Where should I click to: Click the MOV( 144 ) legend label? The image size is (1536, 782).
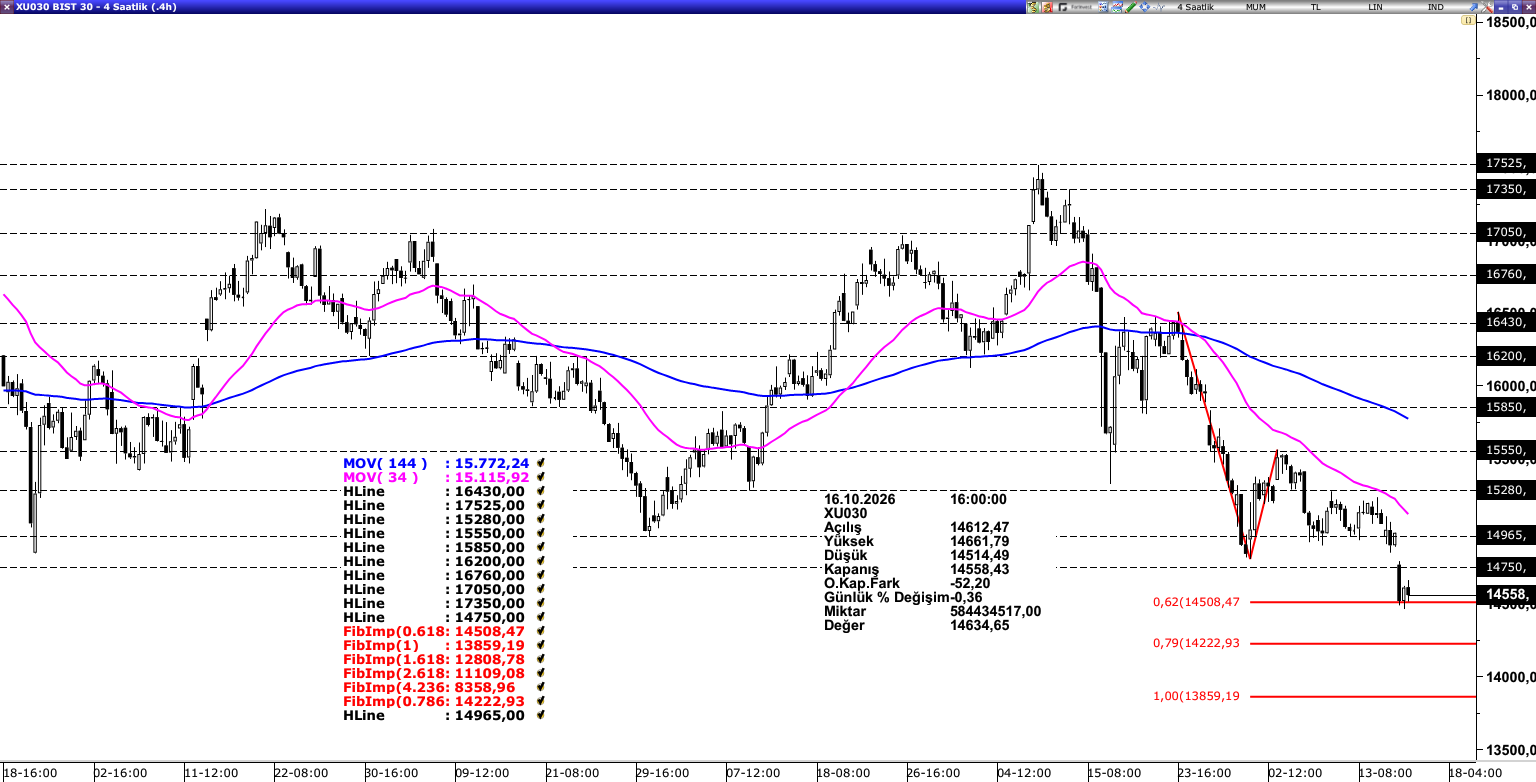point(385,463)
